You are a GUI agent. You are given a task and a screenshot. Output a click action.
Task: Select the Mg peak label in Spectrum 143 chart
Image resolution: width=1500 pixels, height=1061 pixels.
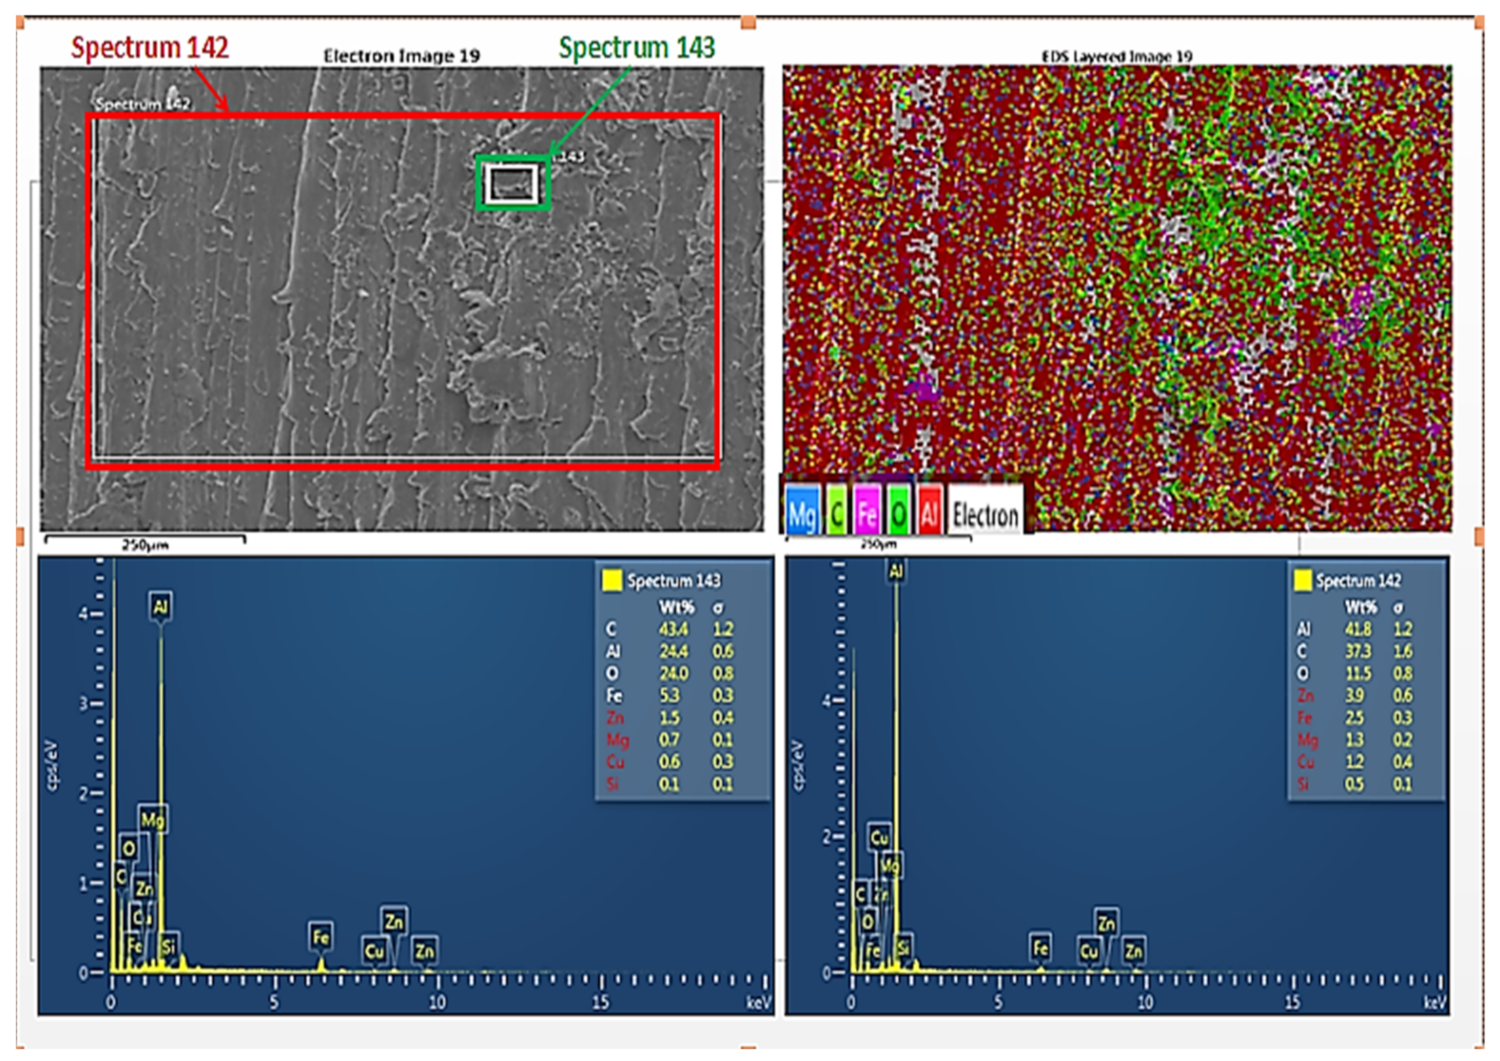(x=152, y=820)
